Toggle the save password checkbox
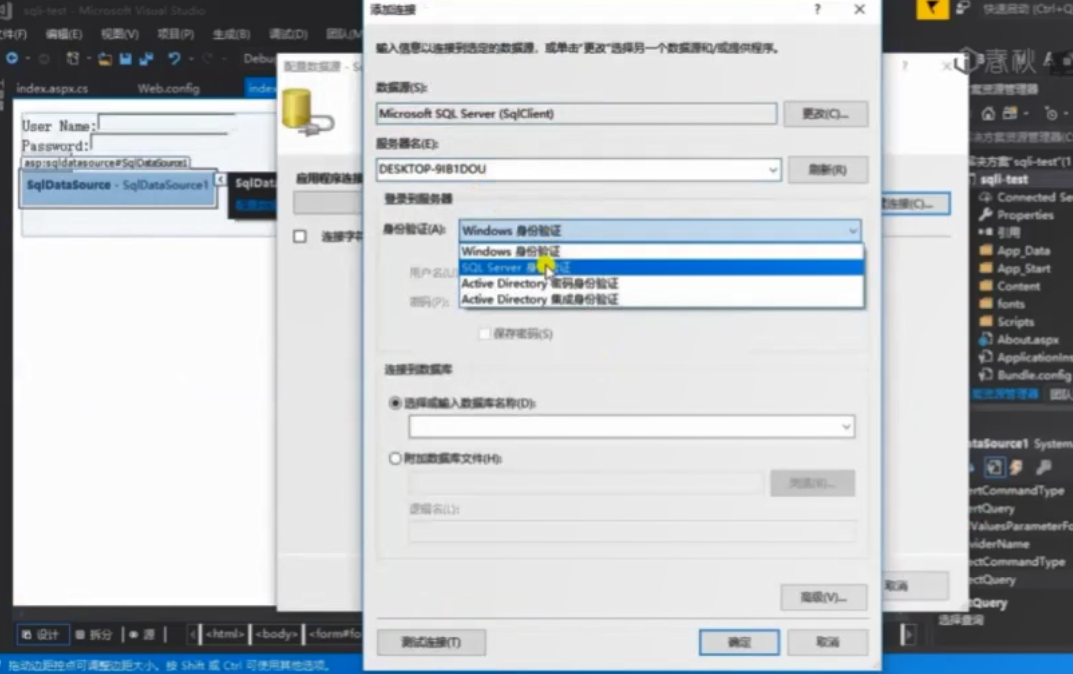1073x674 pixels. click(x=484, y=334)
